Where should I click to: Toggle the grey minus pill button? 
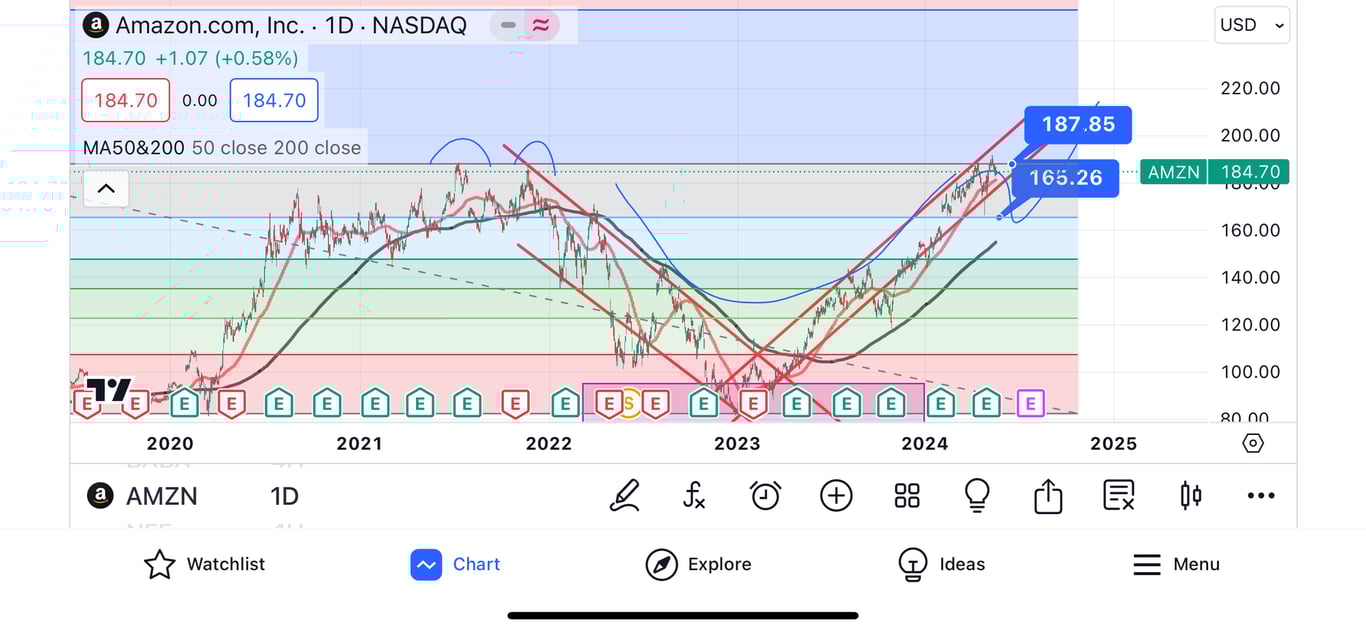tap(508, 25)
